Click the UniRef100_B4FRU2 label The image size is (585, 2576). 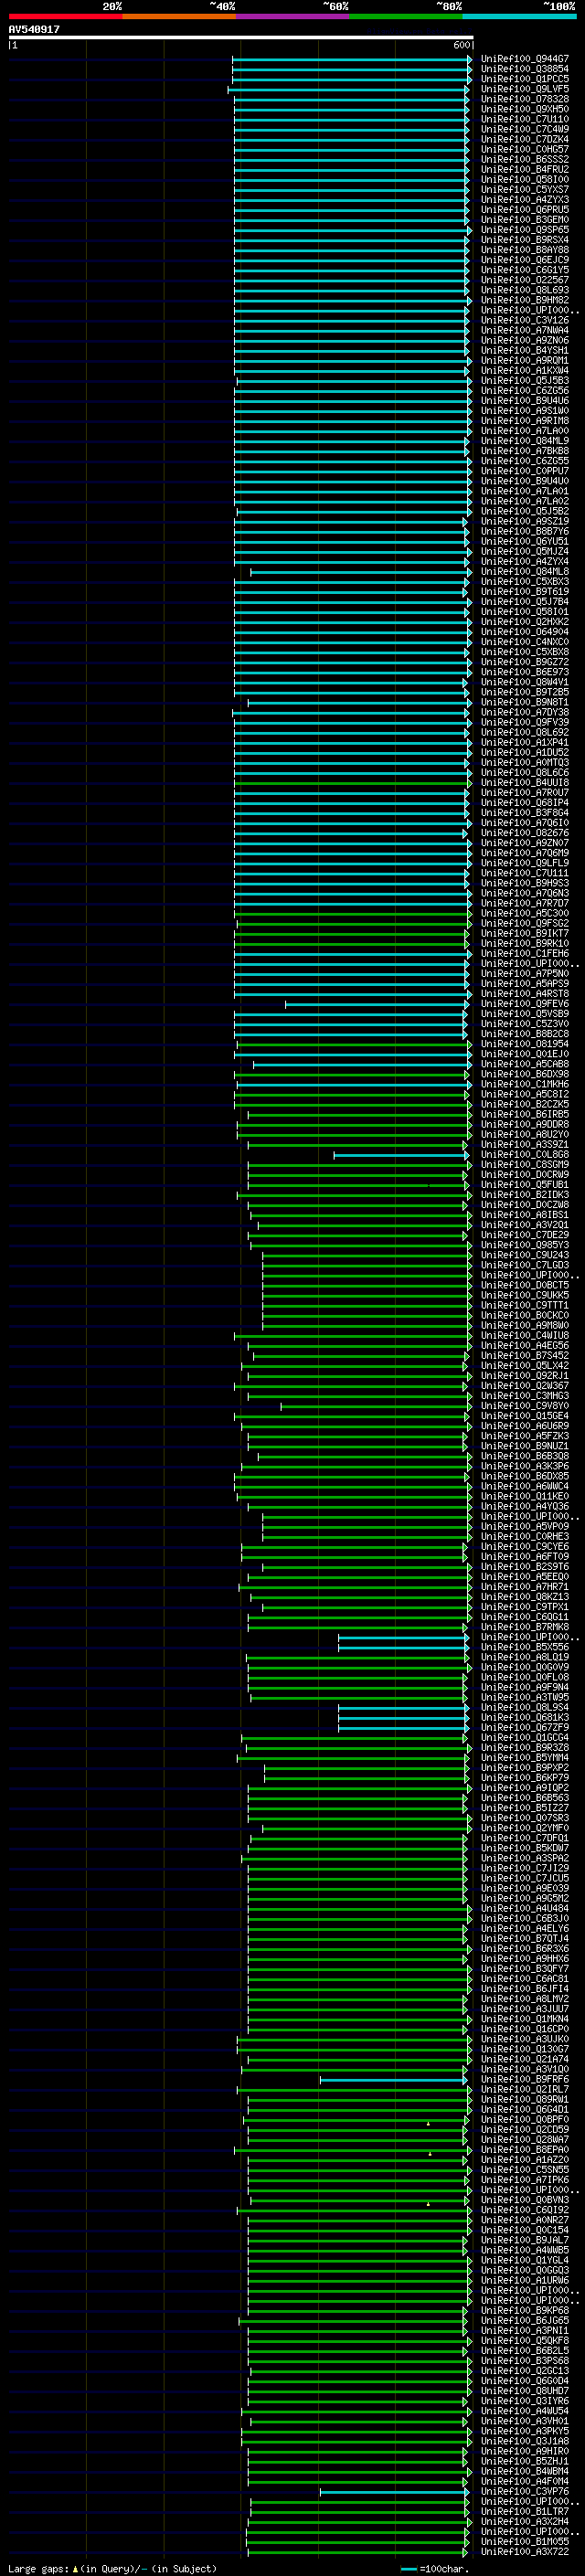[x=525, y=170]
